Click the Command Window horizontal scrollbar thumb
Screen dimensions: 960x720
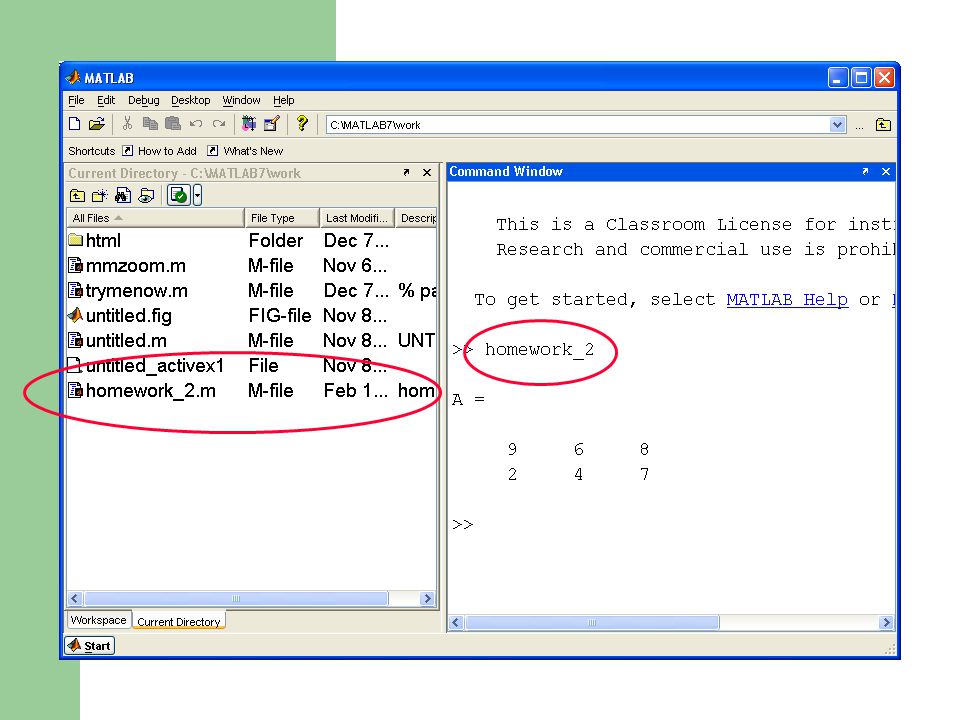(592, 623)
